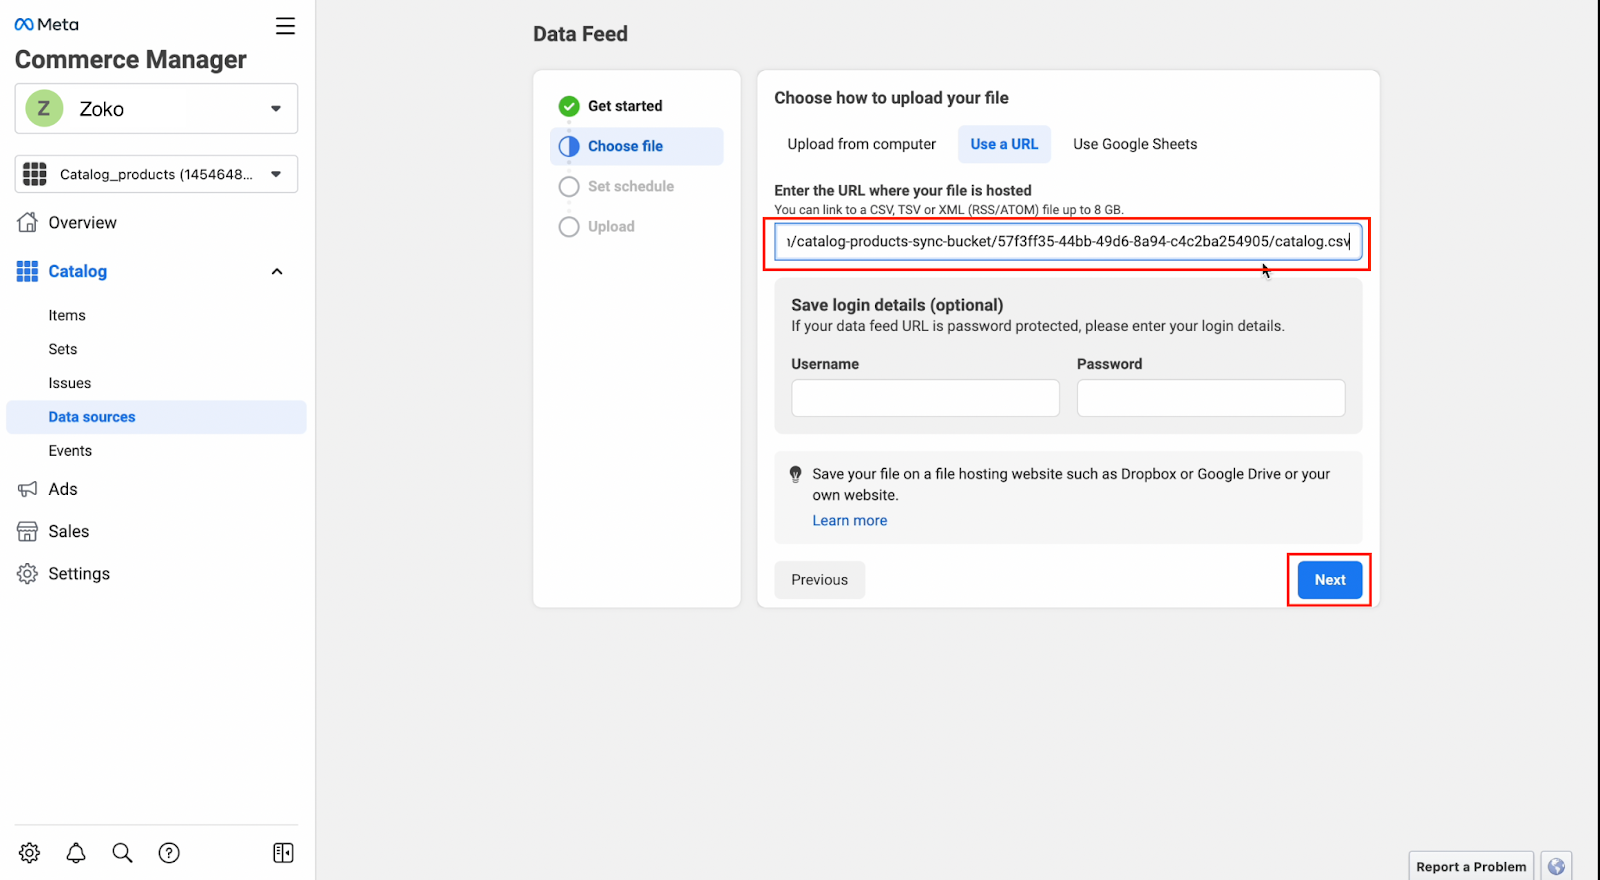Click the lightbulb tip icon
The width and height of the screenshot is (1600, 880).
(796, 474)
